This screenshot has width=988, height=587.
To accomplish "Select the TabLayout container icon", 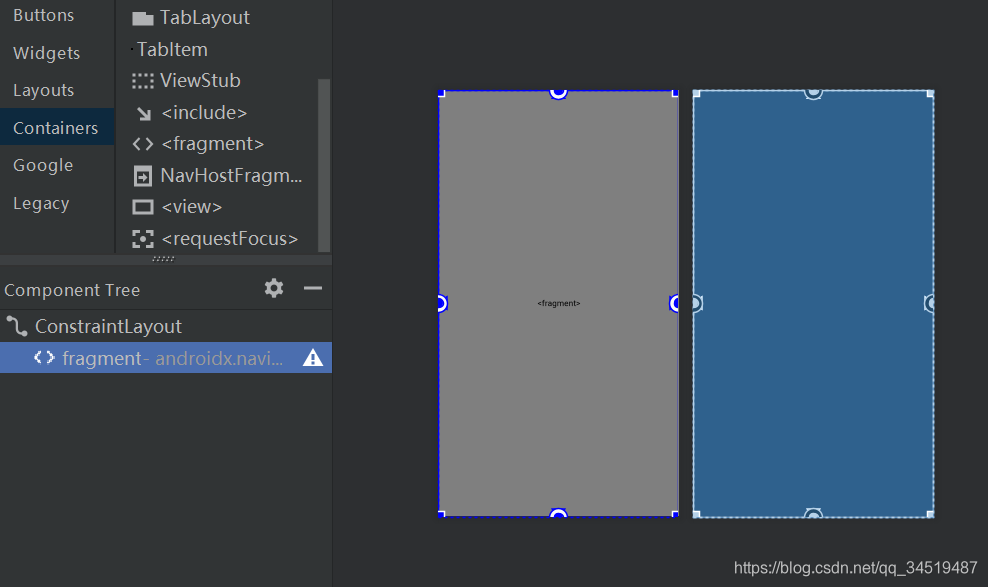I will coord(141,16).
